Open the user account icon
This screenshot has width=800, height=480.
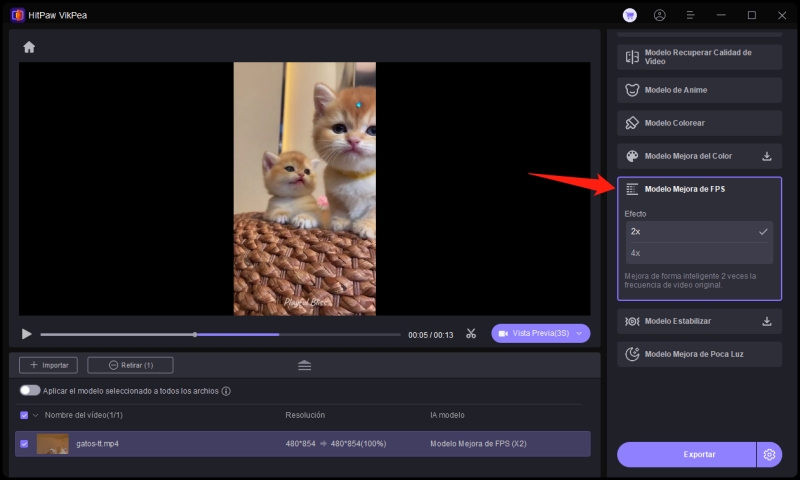pos(660,15)
